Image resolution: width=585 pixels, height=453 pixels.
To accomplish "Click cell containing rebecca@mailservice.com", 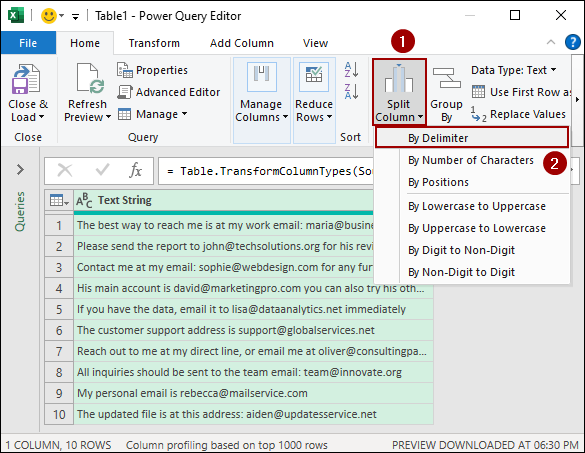I will (253, 393).
